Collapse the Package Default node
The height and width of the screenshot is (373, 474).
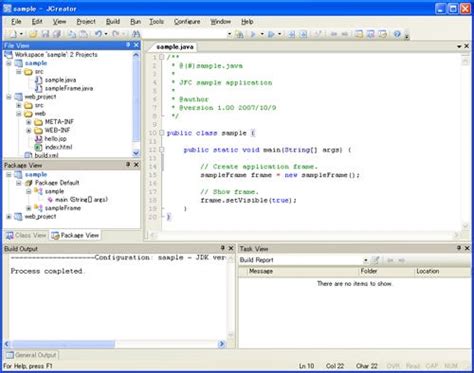click(x=19, y=183)
